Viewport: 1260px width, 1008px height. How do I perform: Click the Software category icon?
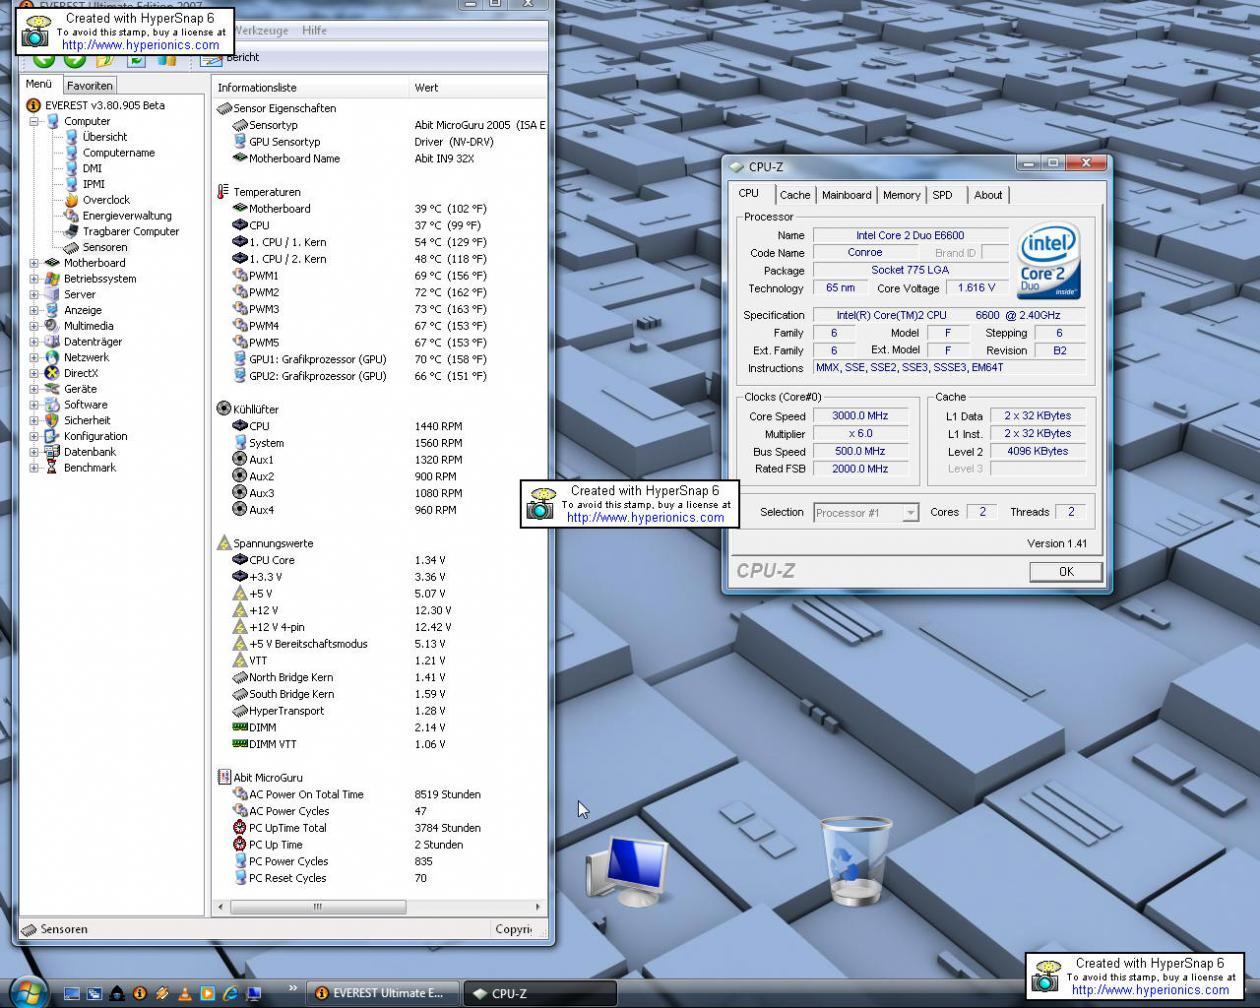(52, 405)
